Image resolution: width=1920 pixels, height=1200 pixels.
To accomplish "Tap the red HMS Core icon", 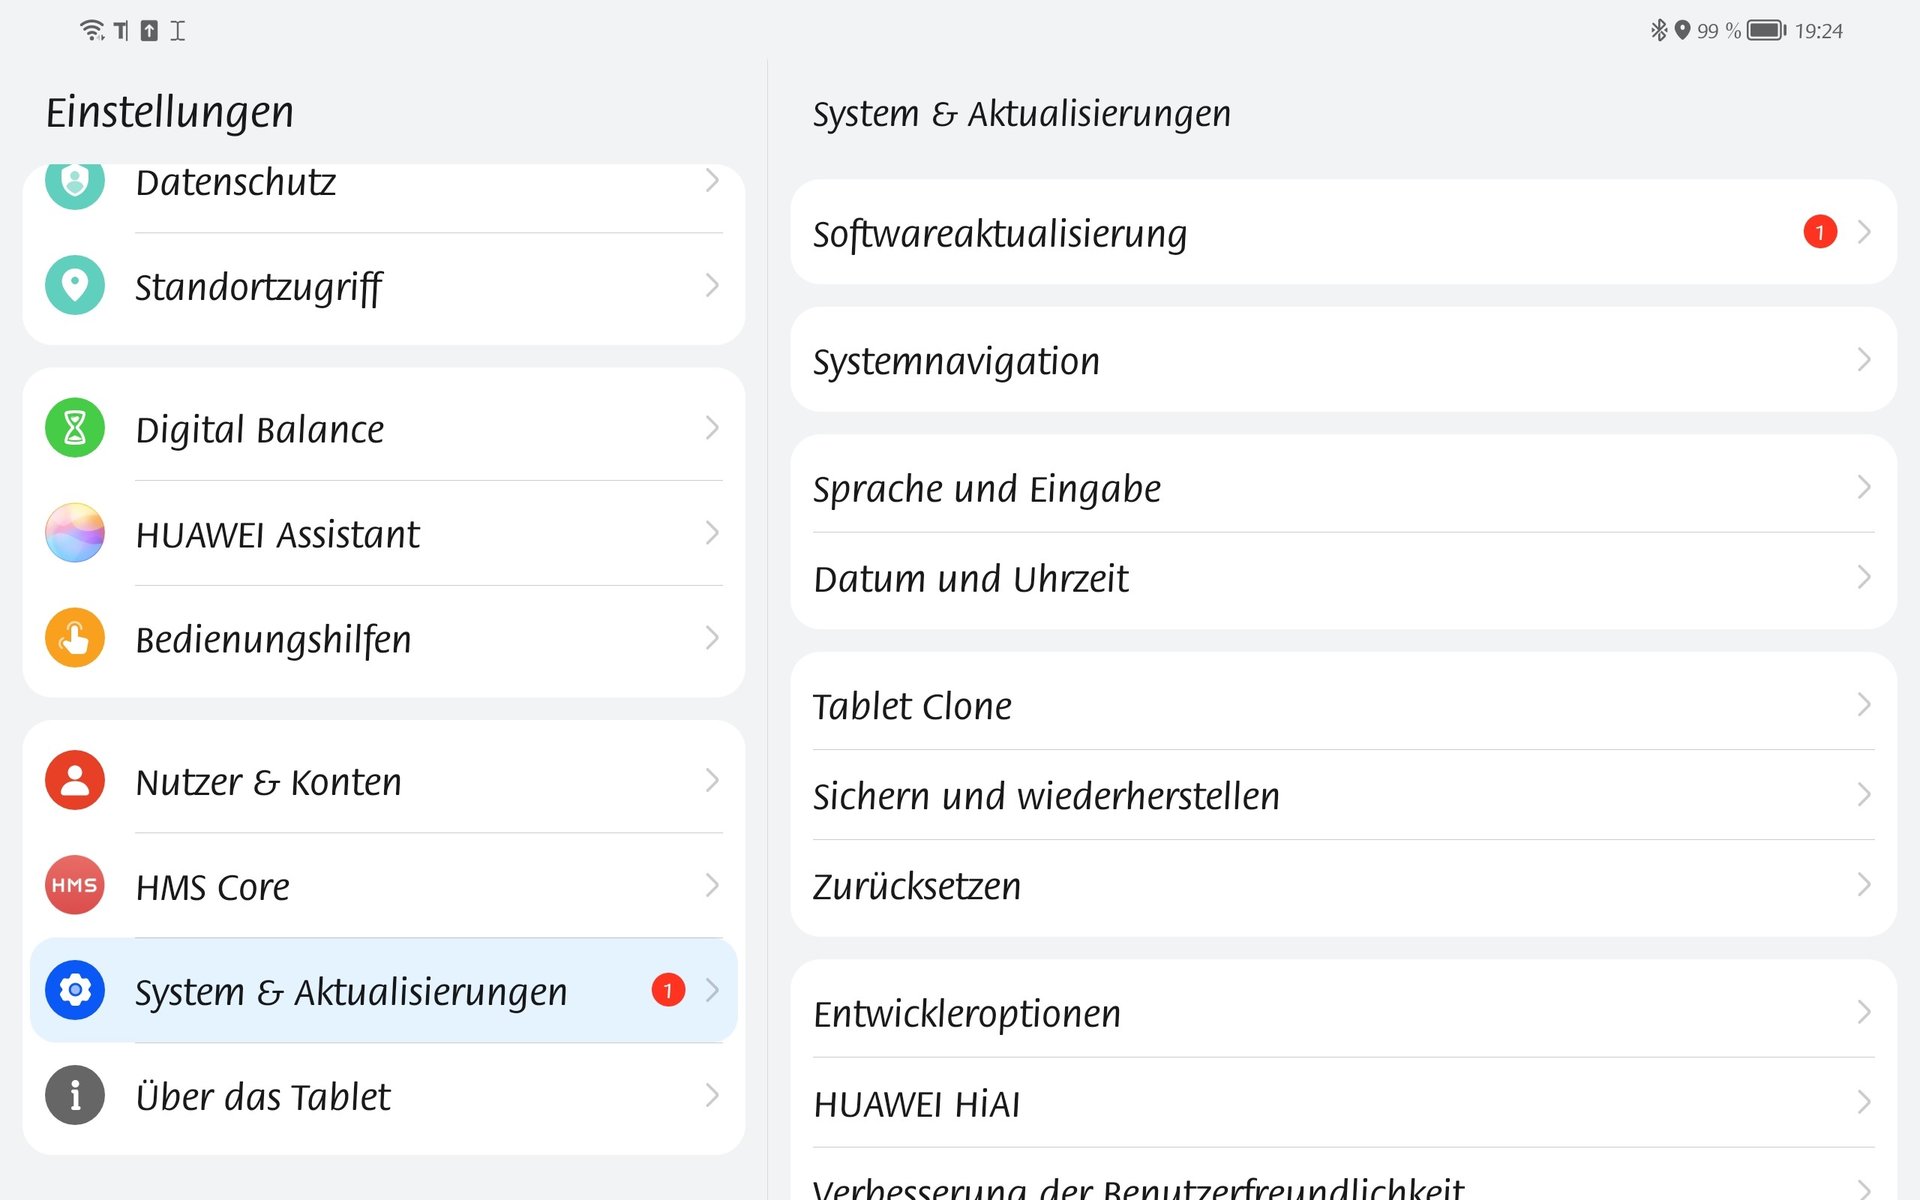I will (x=75, y=885).
